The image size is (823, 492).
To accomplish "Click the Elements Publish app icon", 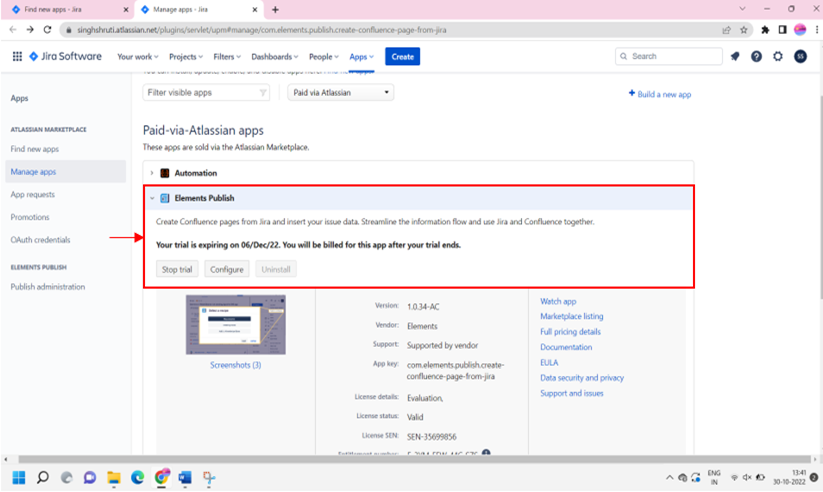I will pos(165,198).
